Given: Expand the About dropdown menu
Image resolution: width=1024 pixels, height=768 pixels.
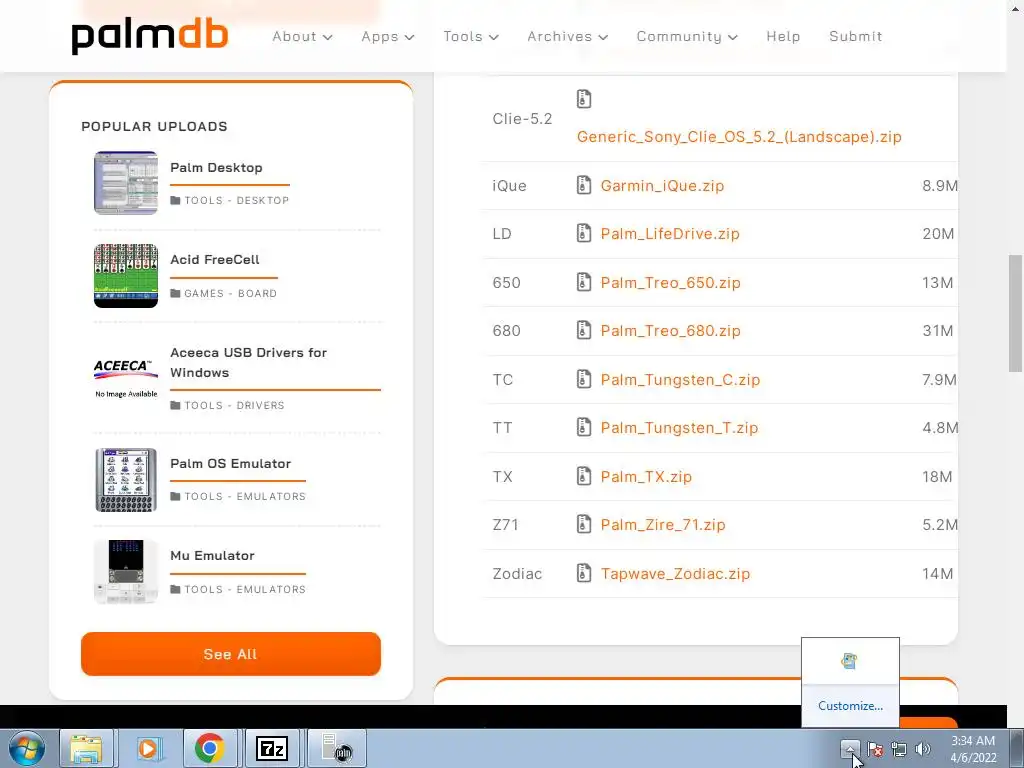Looking at the screenshot, I should point(302,37).
